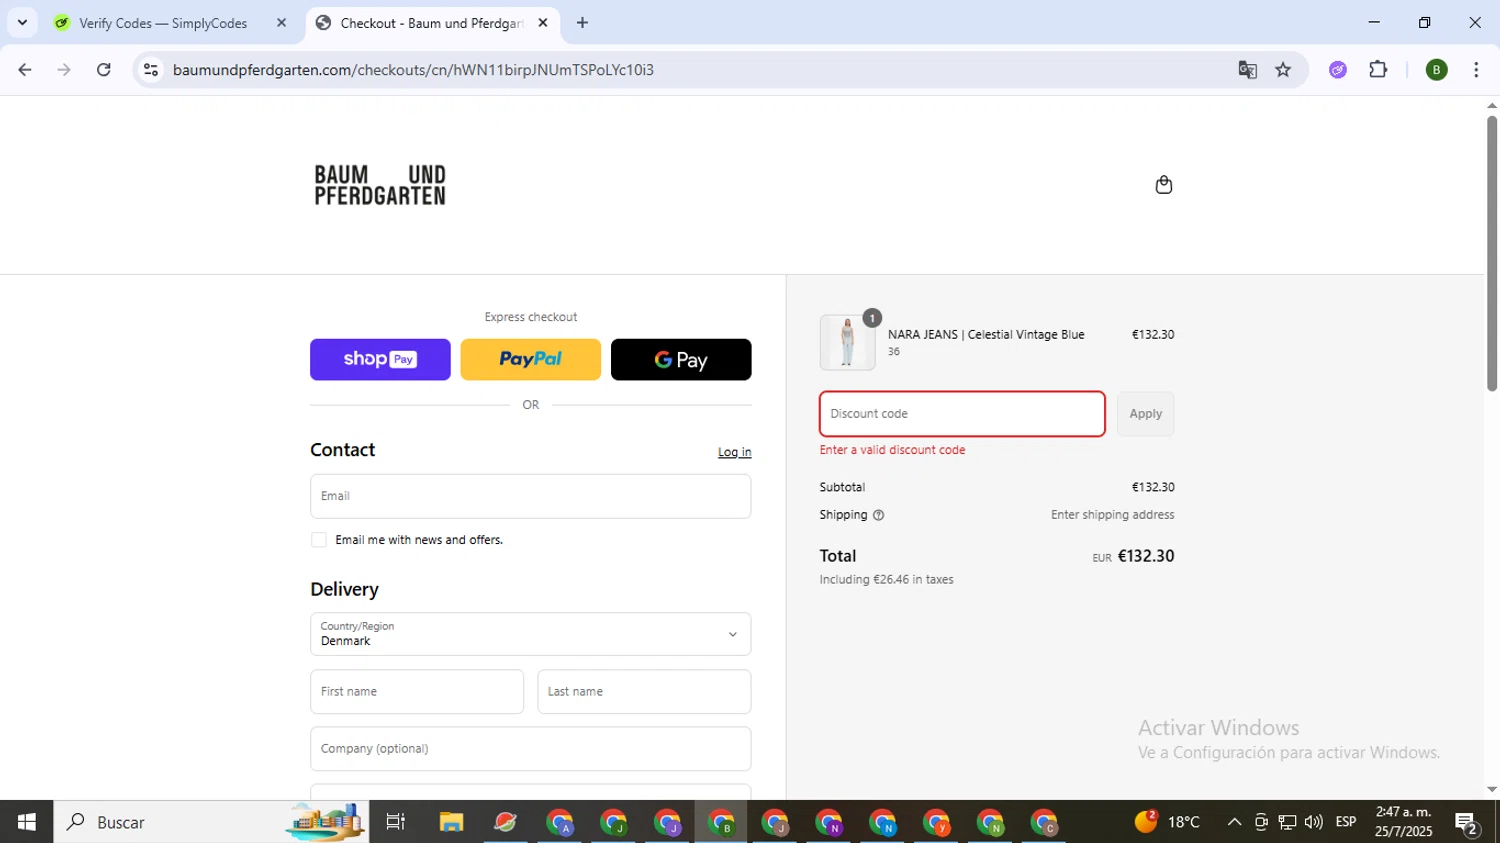View site information icon in address bar
The height and width of the screenshot is (843, 1500).
[x=151, y=70]
